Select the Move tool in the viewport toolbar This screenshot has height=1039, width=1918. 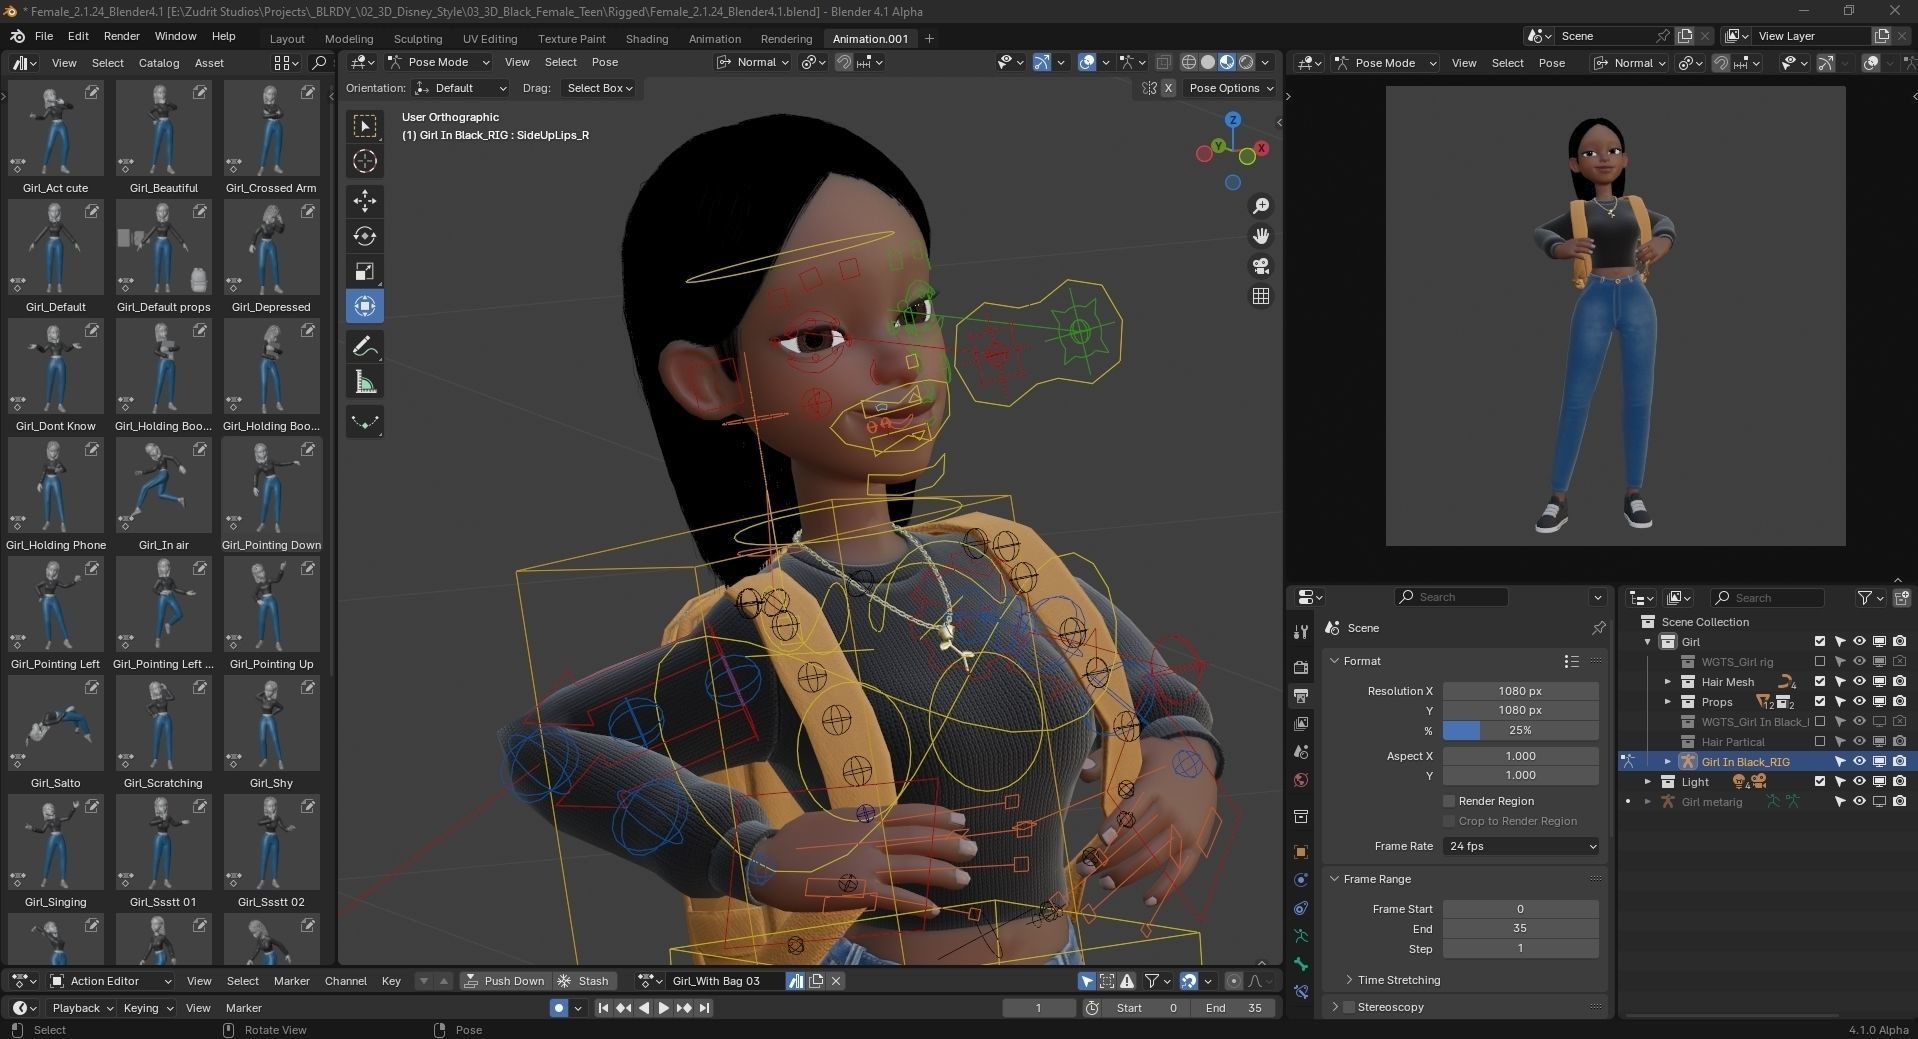point(365,201)
